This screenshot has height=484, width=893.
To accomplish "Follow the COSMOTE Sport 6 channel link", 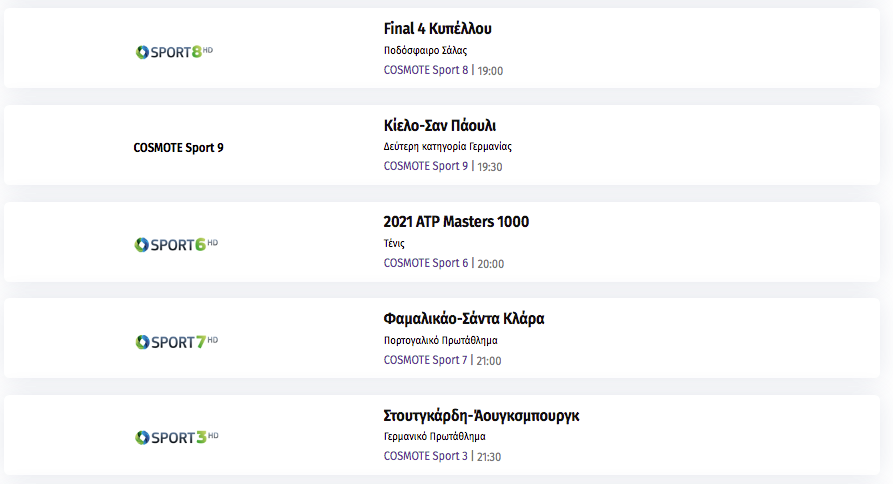I will (426, 263).
